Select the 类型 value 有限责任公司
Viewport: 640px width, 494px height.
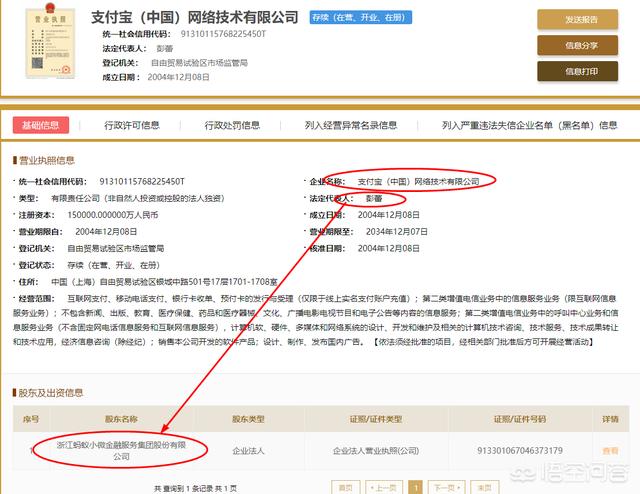(x=138, y=198)
